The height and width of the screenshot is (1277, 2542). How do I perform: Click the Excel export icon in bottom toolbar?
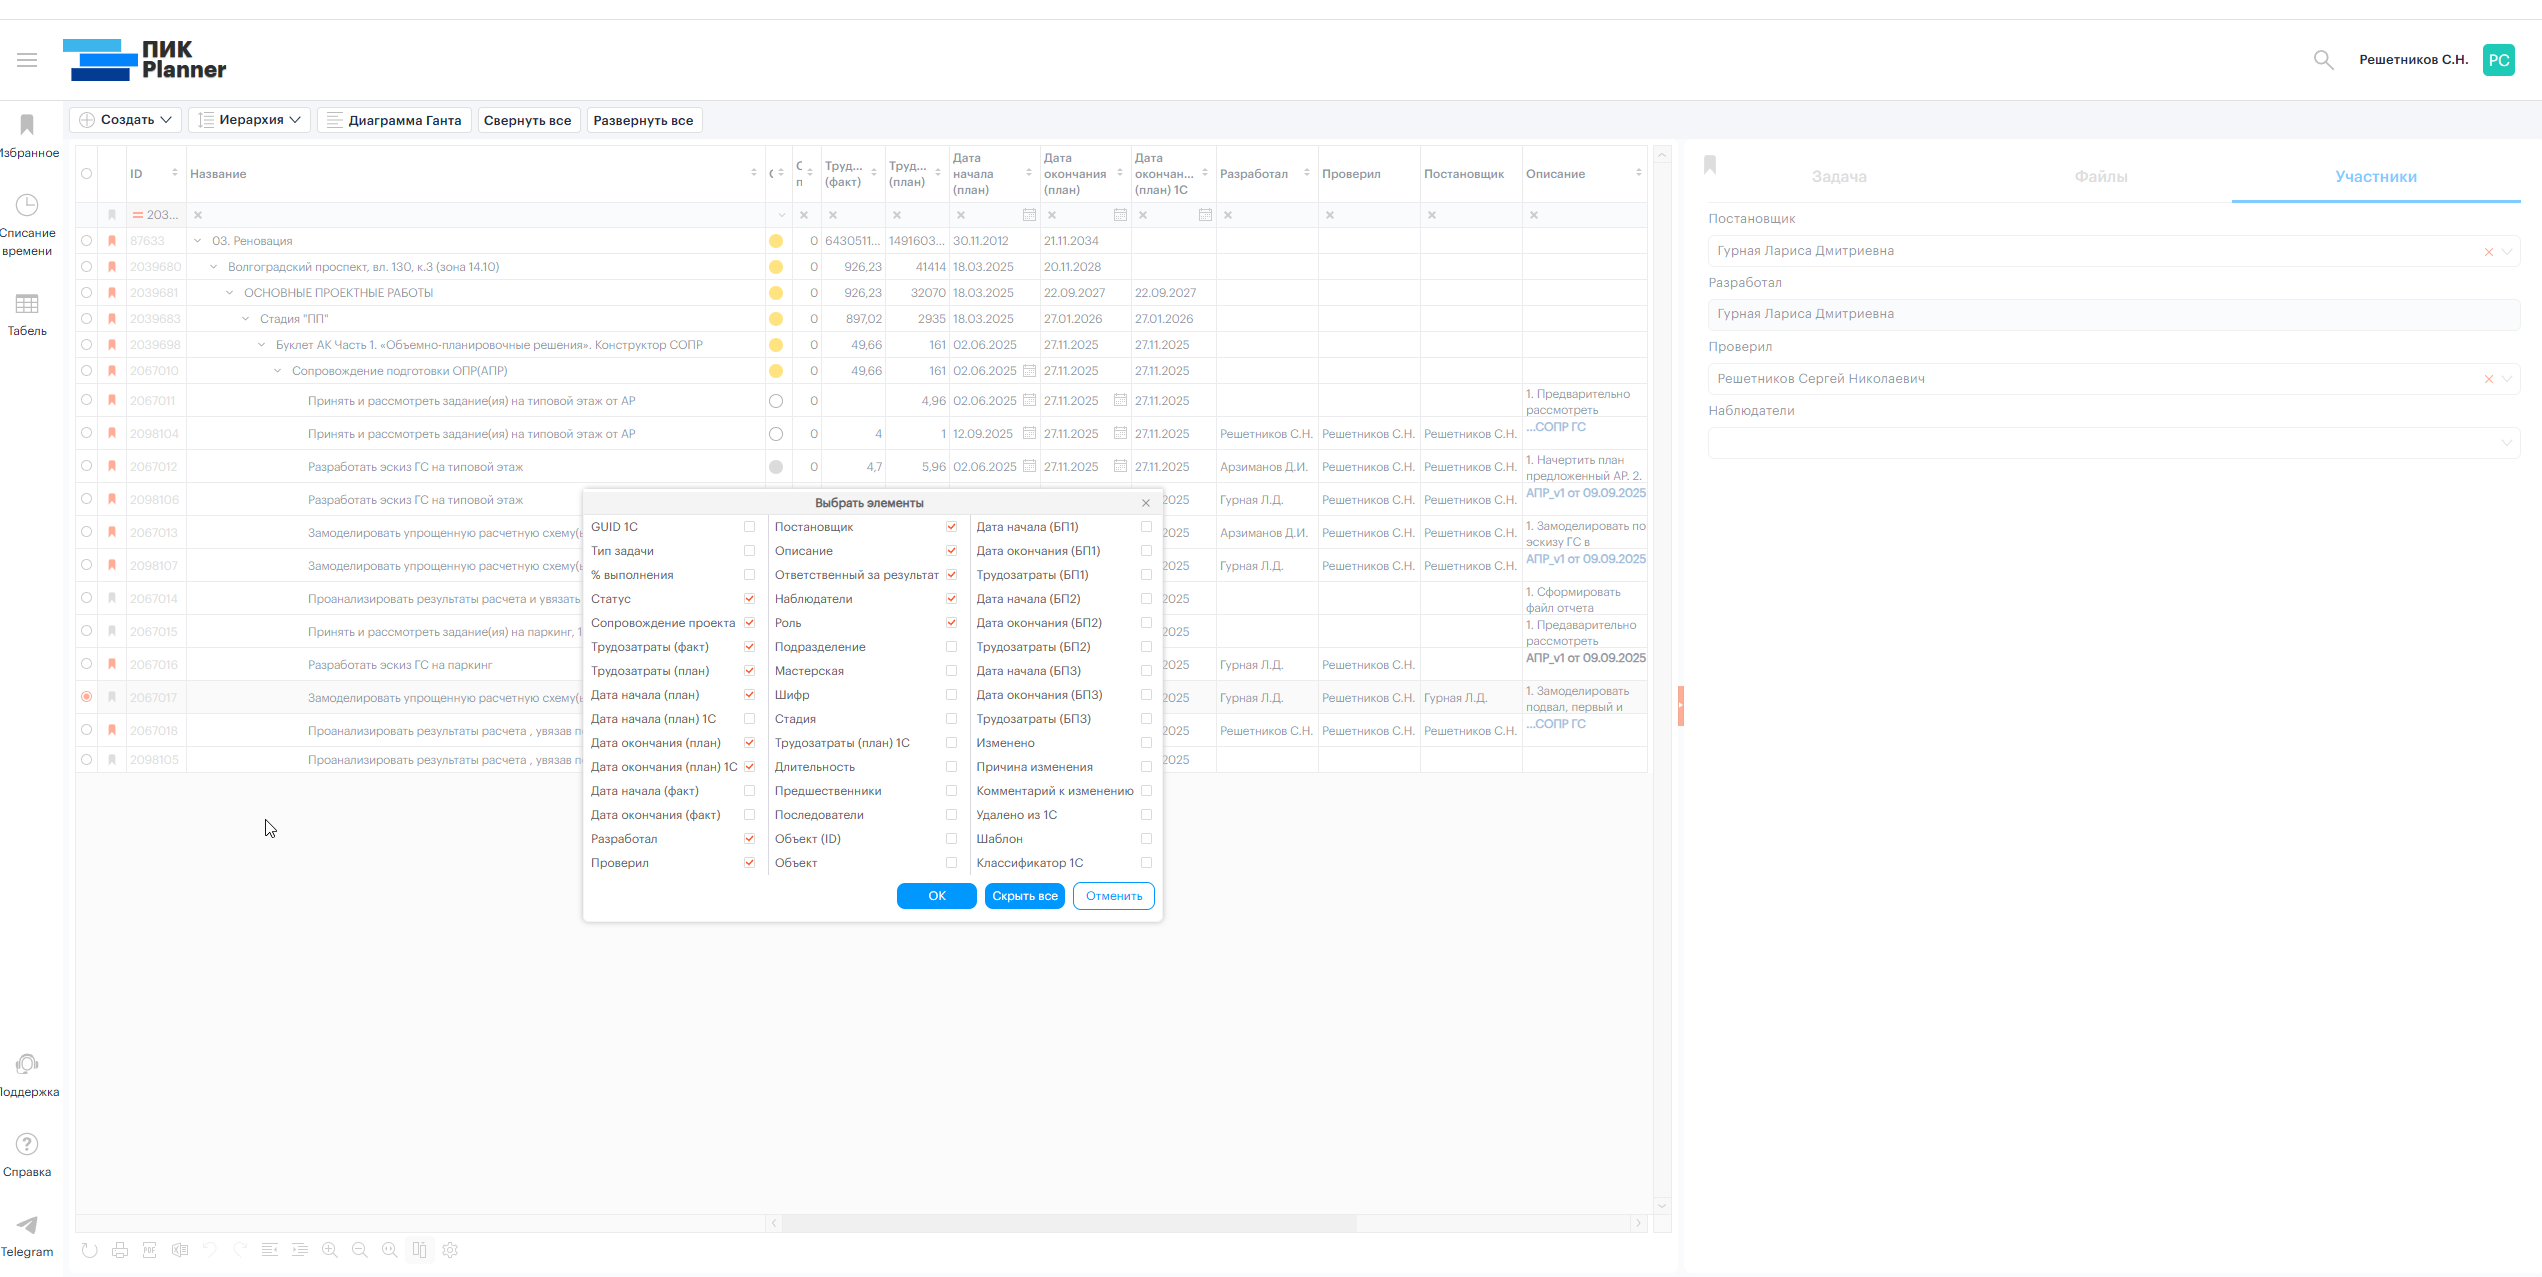click(180, 1250)
